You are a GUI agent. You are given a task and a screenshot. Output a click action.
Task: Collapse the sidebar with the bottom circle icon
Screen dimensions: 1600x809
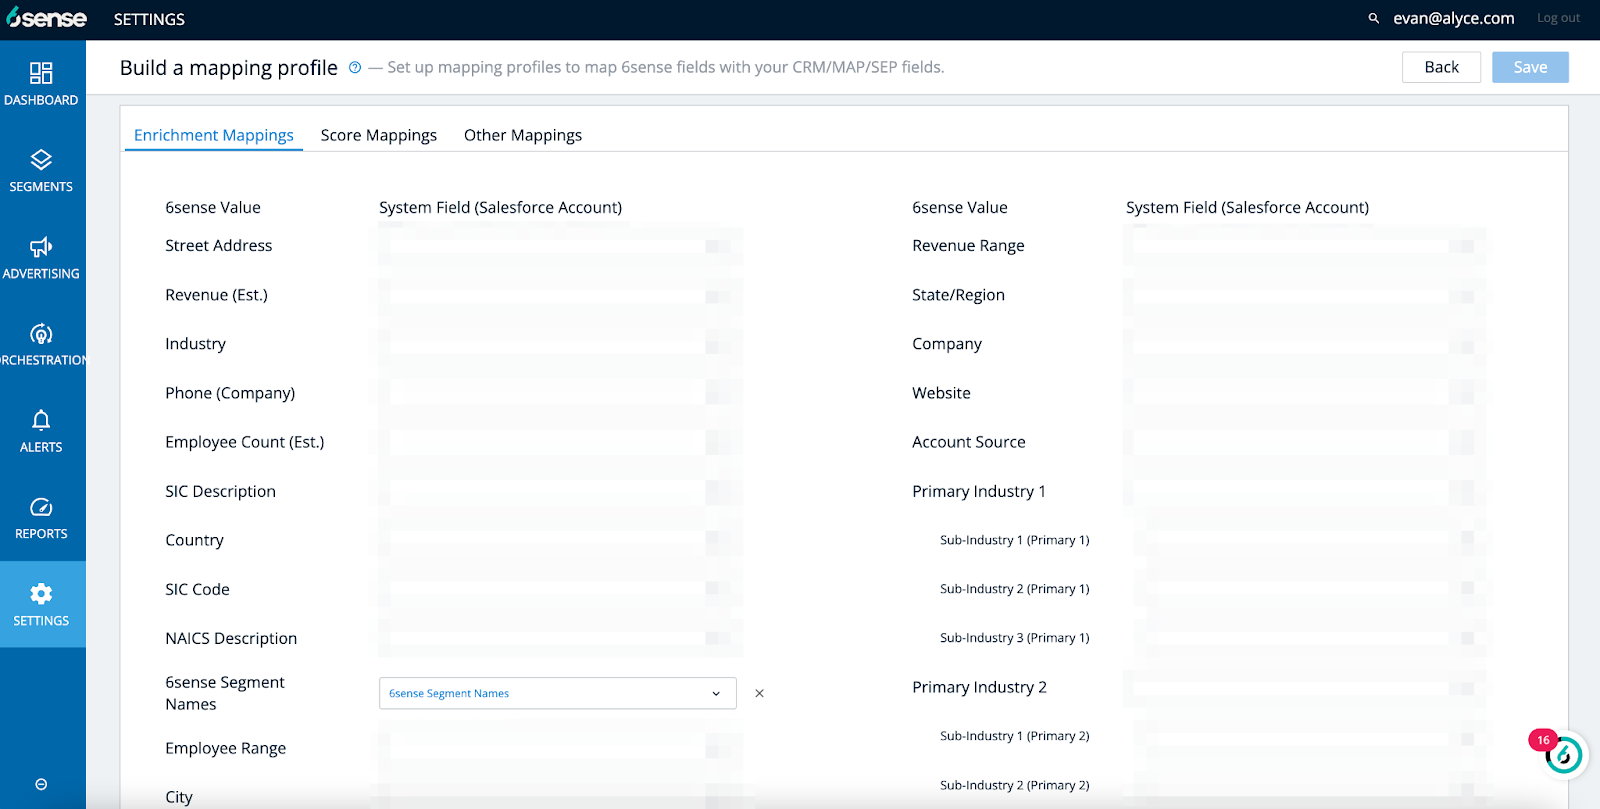pyautogui.click(x=41, y=784)
